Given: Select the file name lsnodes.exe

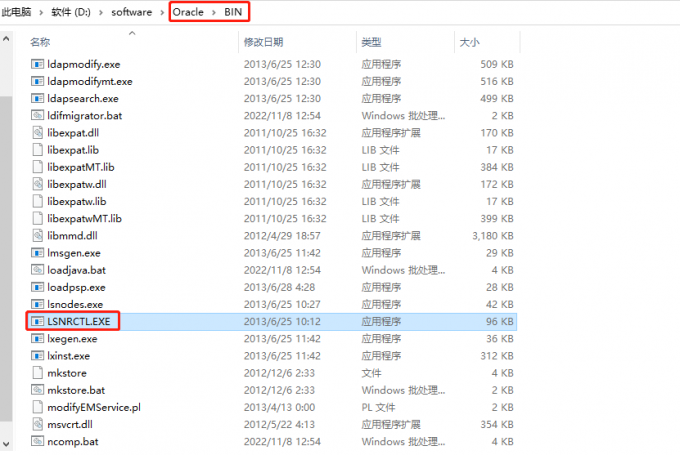Looking at the screenshot, I should pos(75,304).
